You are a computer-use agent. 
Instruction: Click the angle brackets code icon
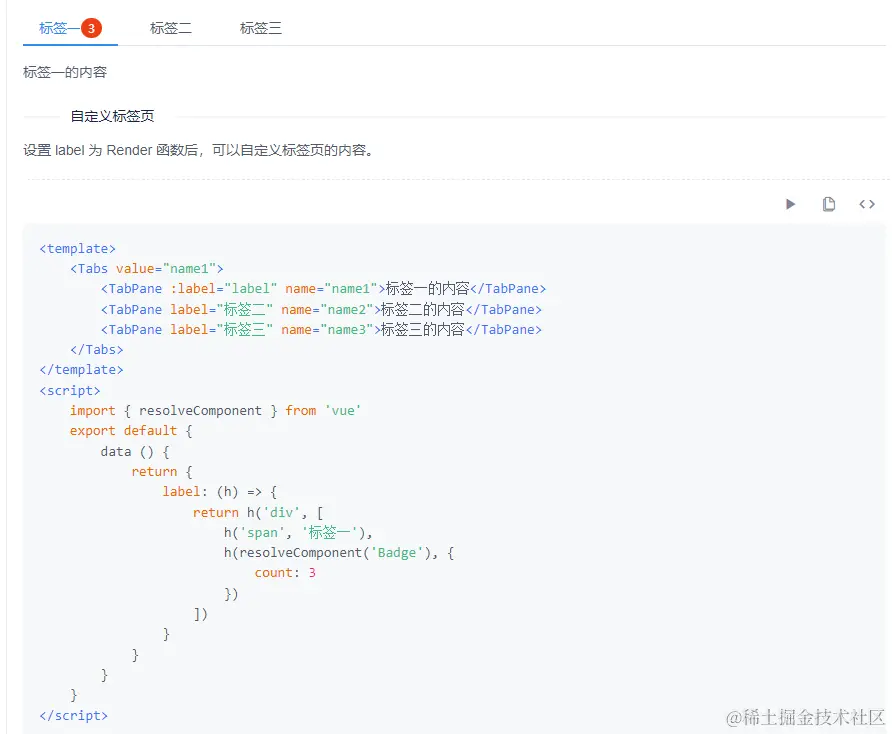coord(867,203)
